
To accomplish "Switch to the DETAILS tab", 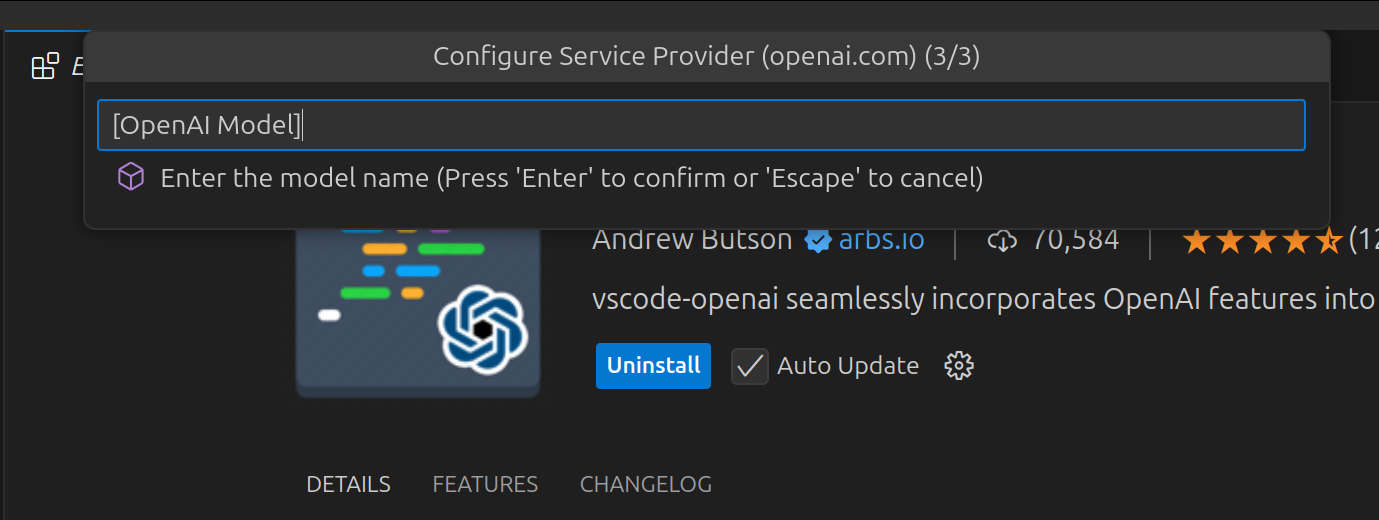I will click(348, 485).
